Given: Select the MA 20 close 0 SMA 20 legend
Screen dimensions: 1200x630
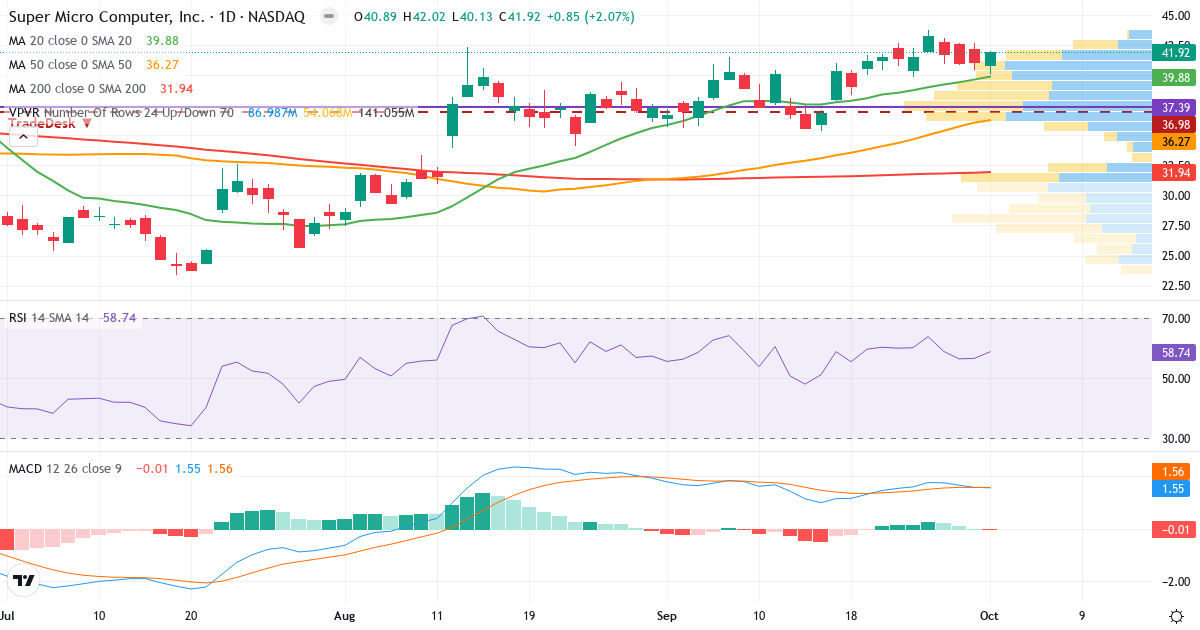Looking at the screenshot, I should [70, 40].
